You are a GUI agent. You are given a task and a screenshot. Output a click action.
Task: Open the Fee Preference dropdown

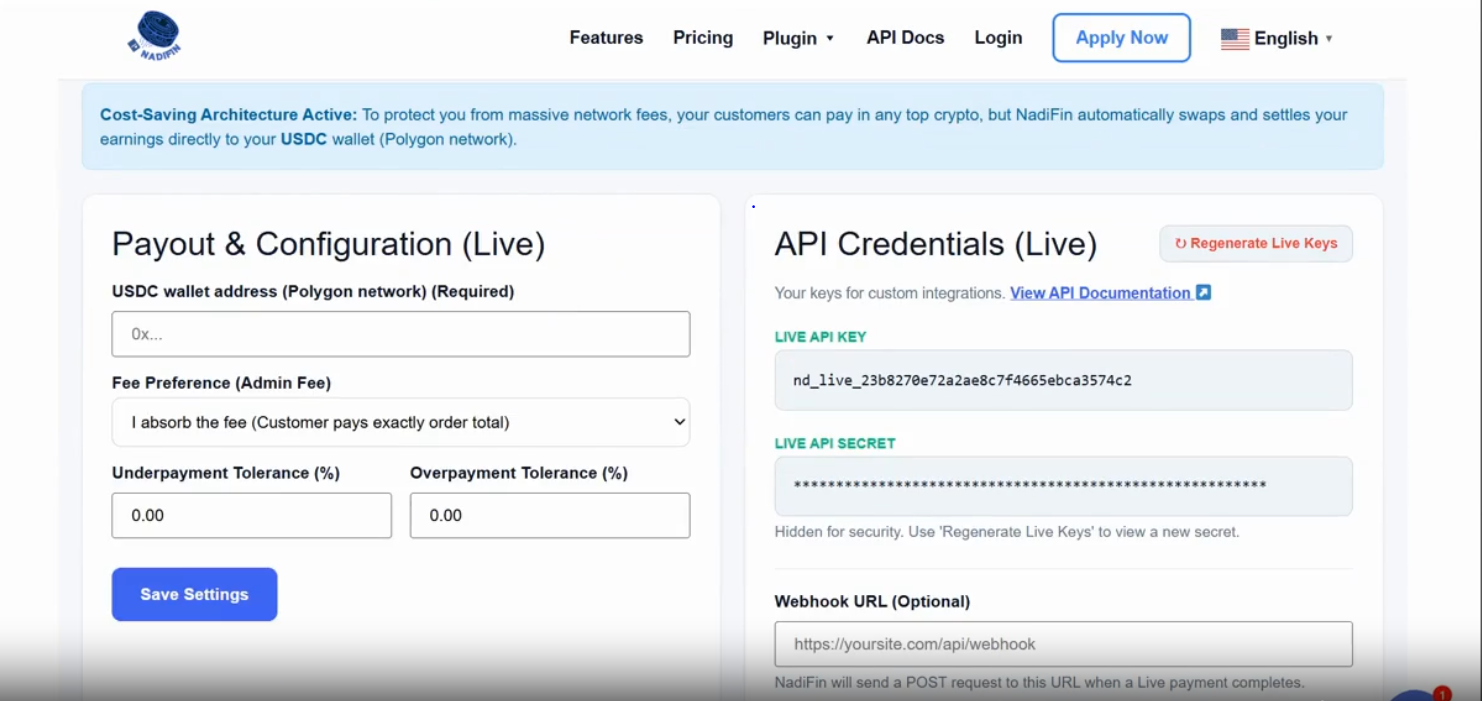point(401,423)
